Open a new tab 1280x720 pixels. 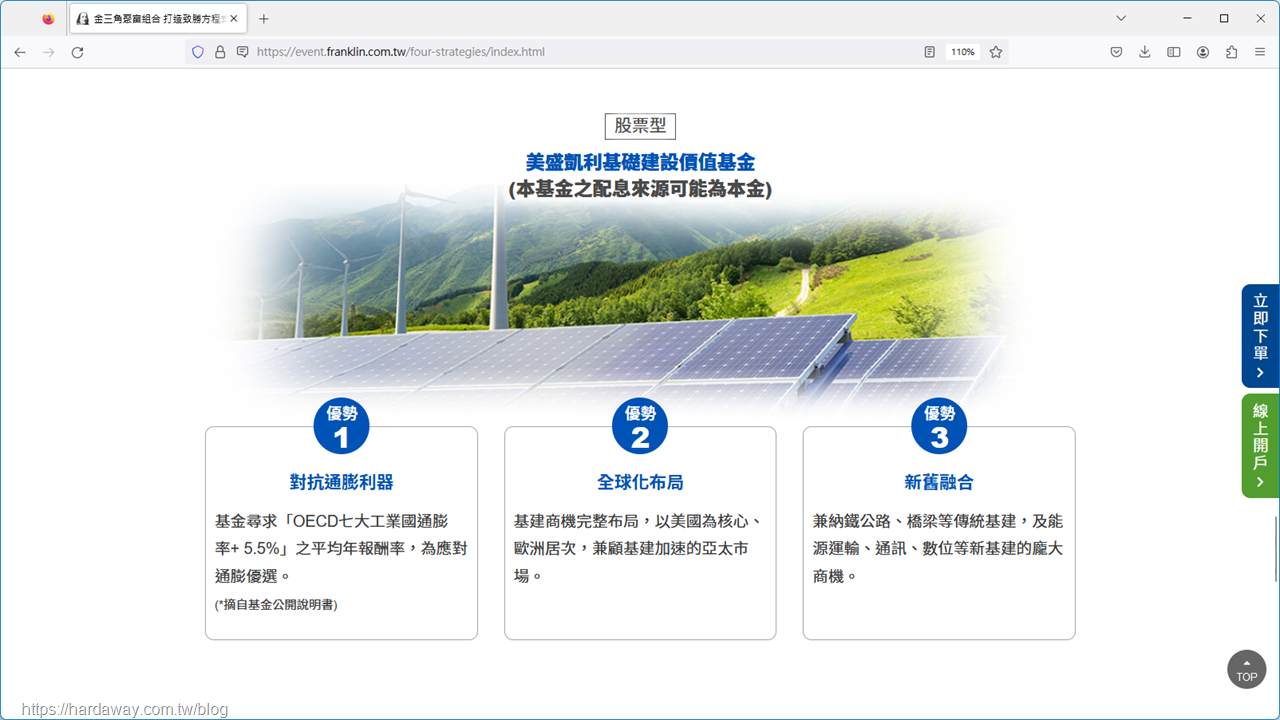264,18
